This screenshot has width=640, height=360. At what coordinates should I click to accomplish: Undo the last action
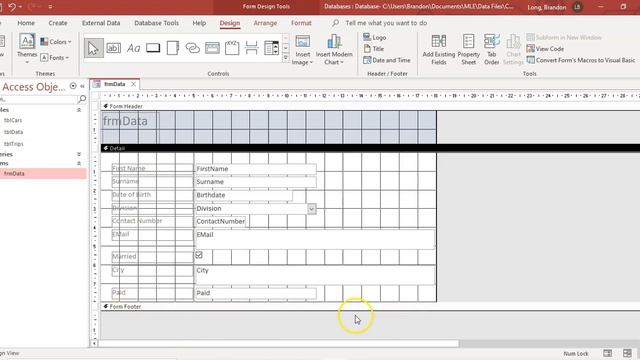pos(11,7)
